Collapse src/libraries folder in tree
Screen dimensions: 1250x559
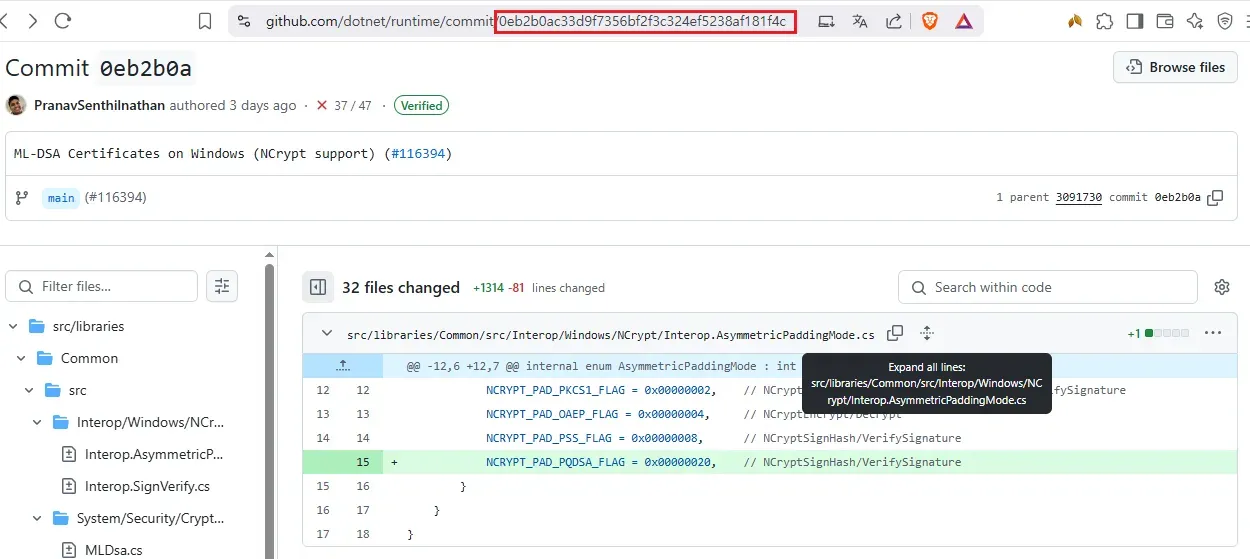[13, 326]
